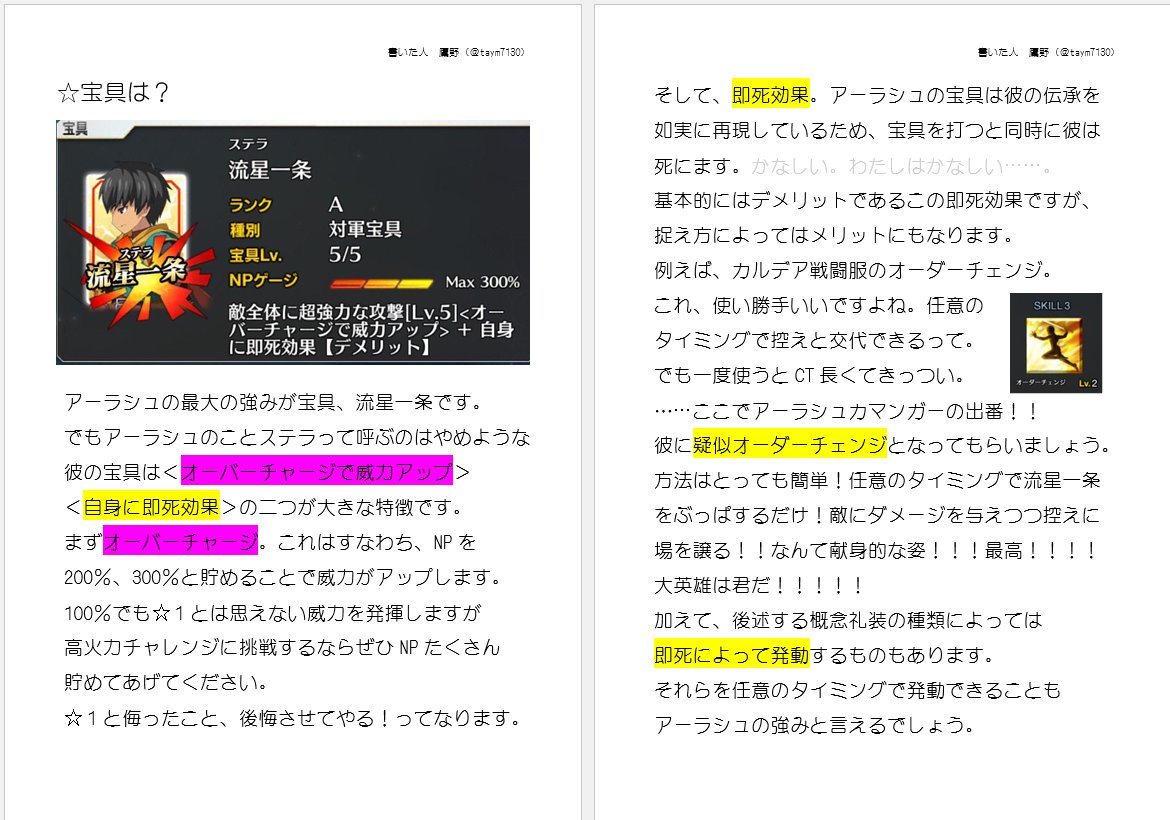Click the Order Change SKILL 3 icon
The width and height of the screenshot is (1170, 820).
pos(1055,342)
